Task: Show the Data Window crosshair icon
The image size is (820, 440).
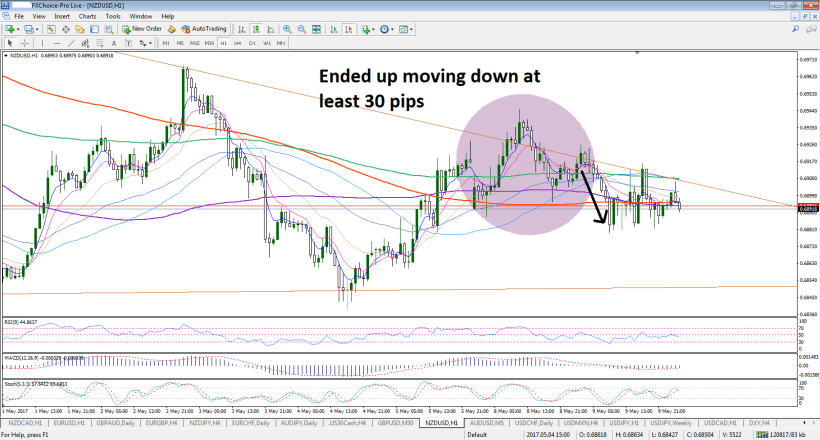Action: (x=65, y=29)
